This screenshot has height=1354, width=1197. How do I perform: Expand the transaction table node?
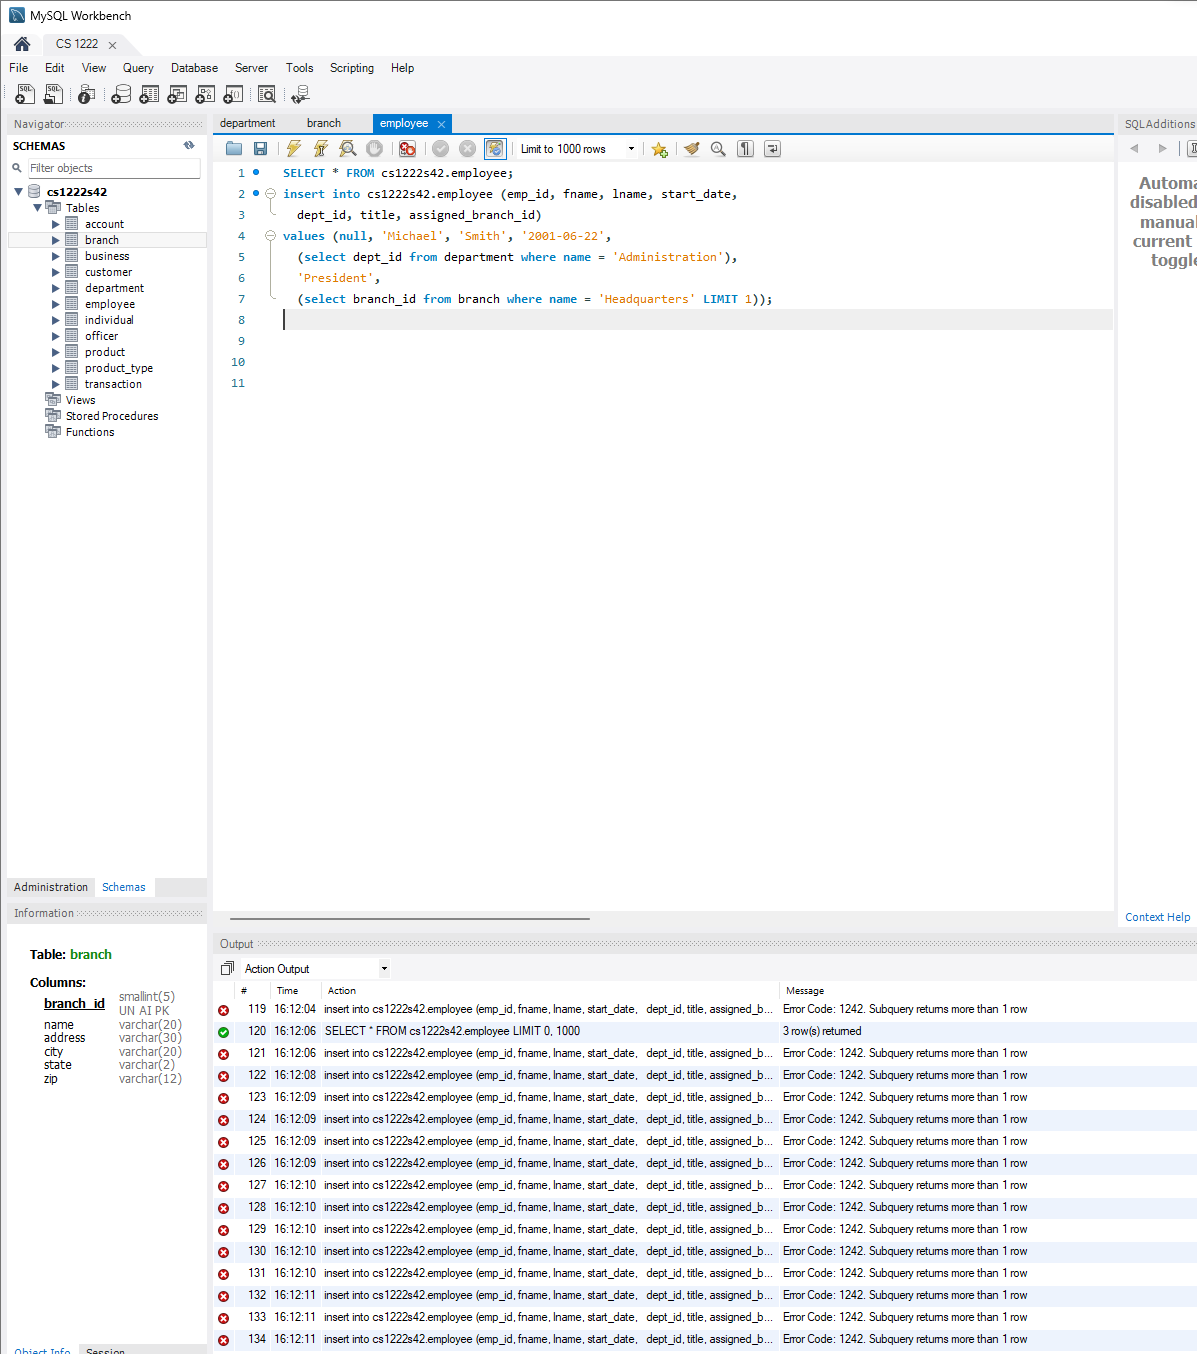pos(56,384)
